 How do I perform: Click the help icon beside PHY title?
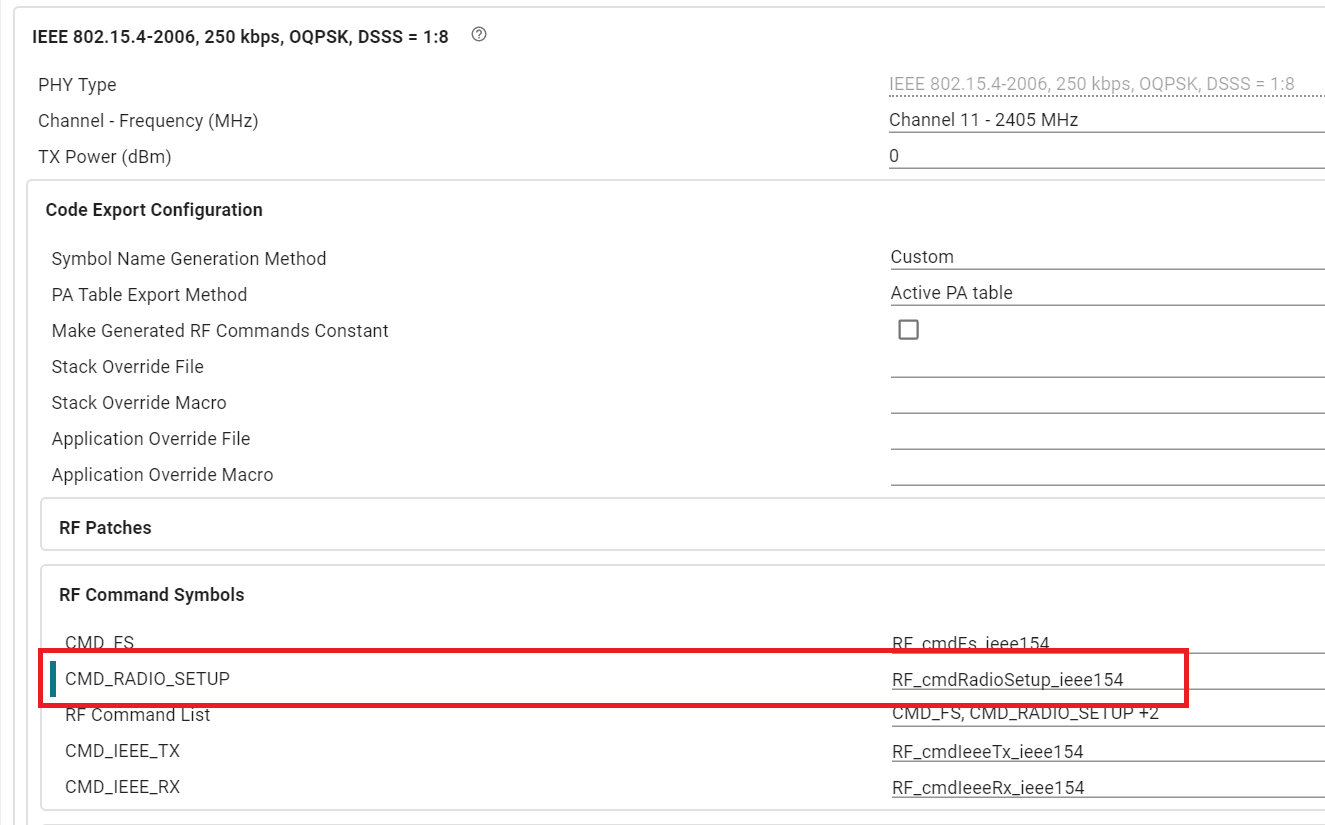pyautogui.click(x=479, y=35)
